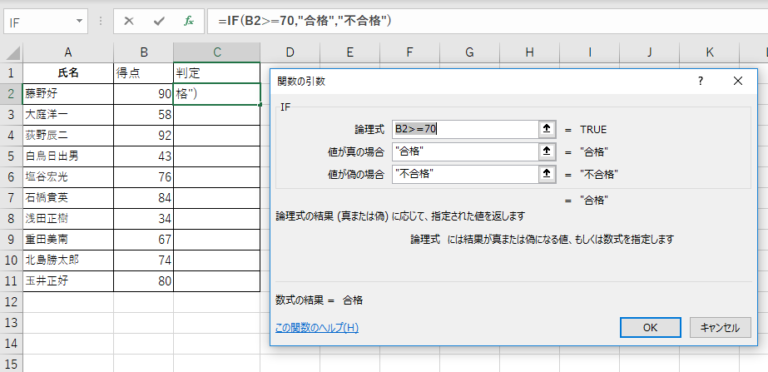Image resolution: width=768 pixels, height=372 pixels.
Task: Select column H header
Action: coord(529,52)
